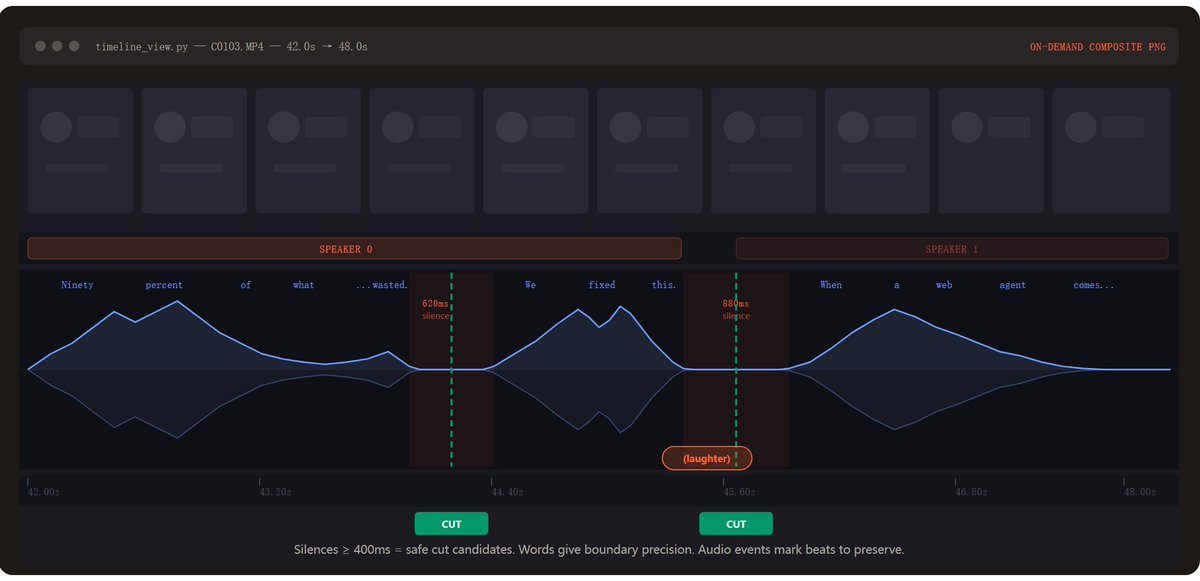Click the 620ms silence label

(436, 309)
